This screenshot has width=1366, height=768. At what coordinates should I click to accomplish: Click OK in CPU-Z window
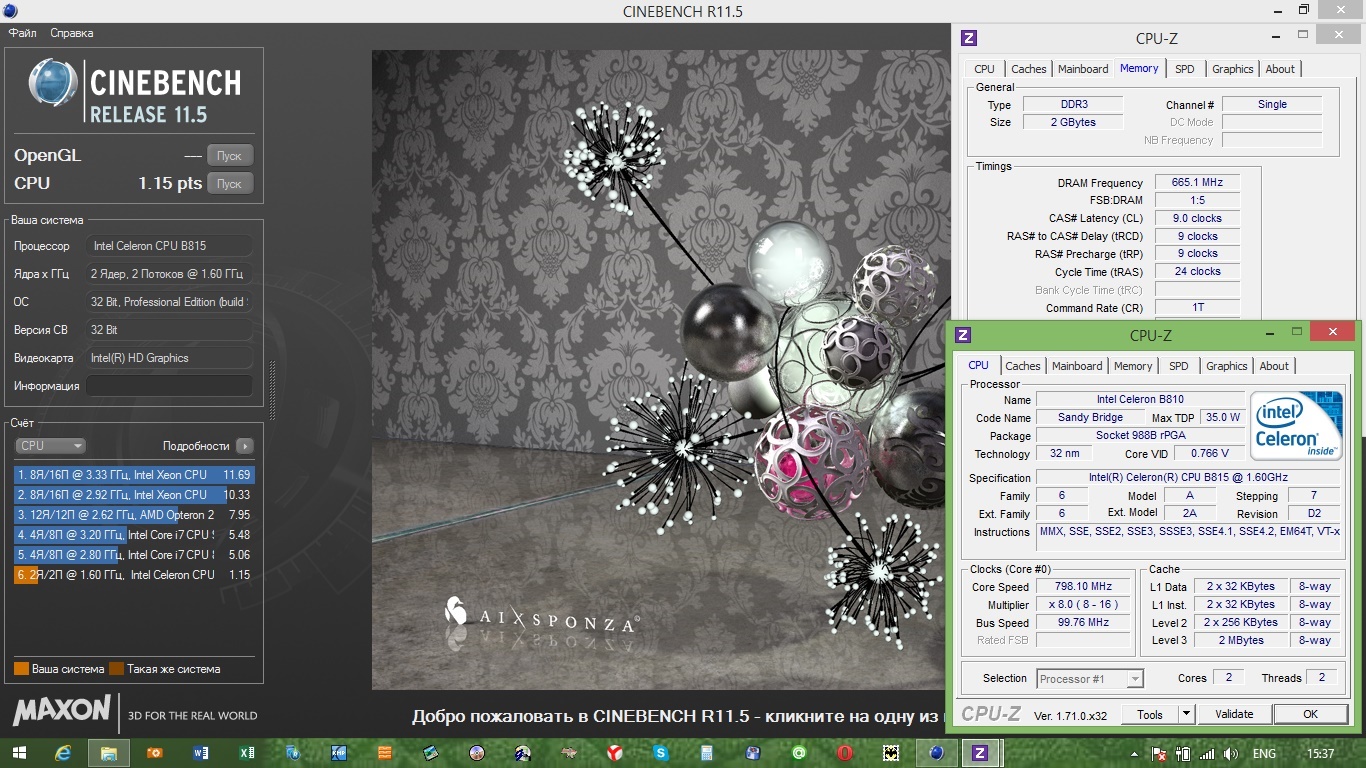[x=1310, y=714]
